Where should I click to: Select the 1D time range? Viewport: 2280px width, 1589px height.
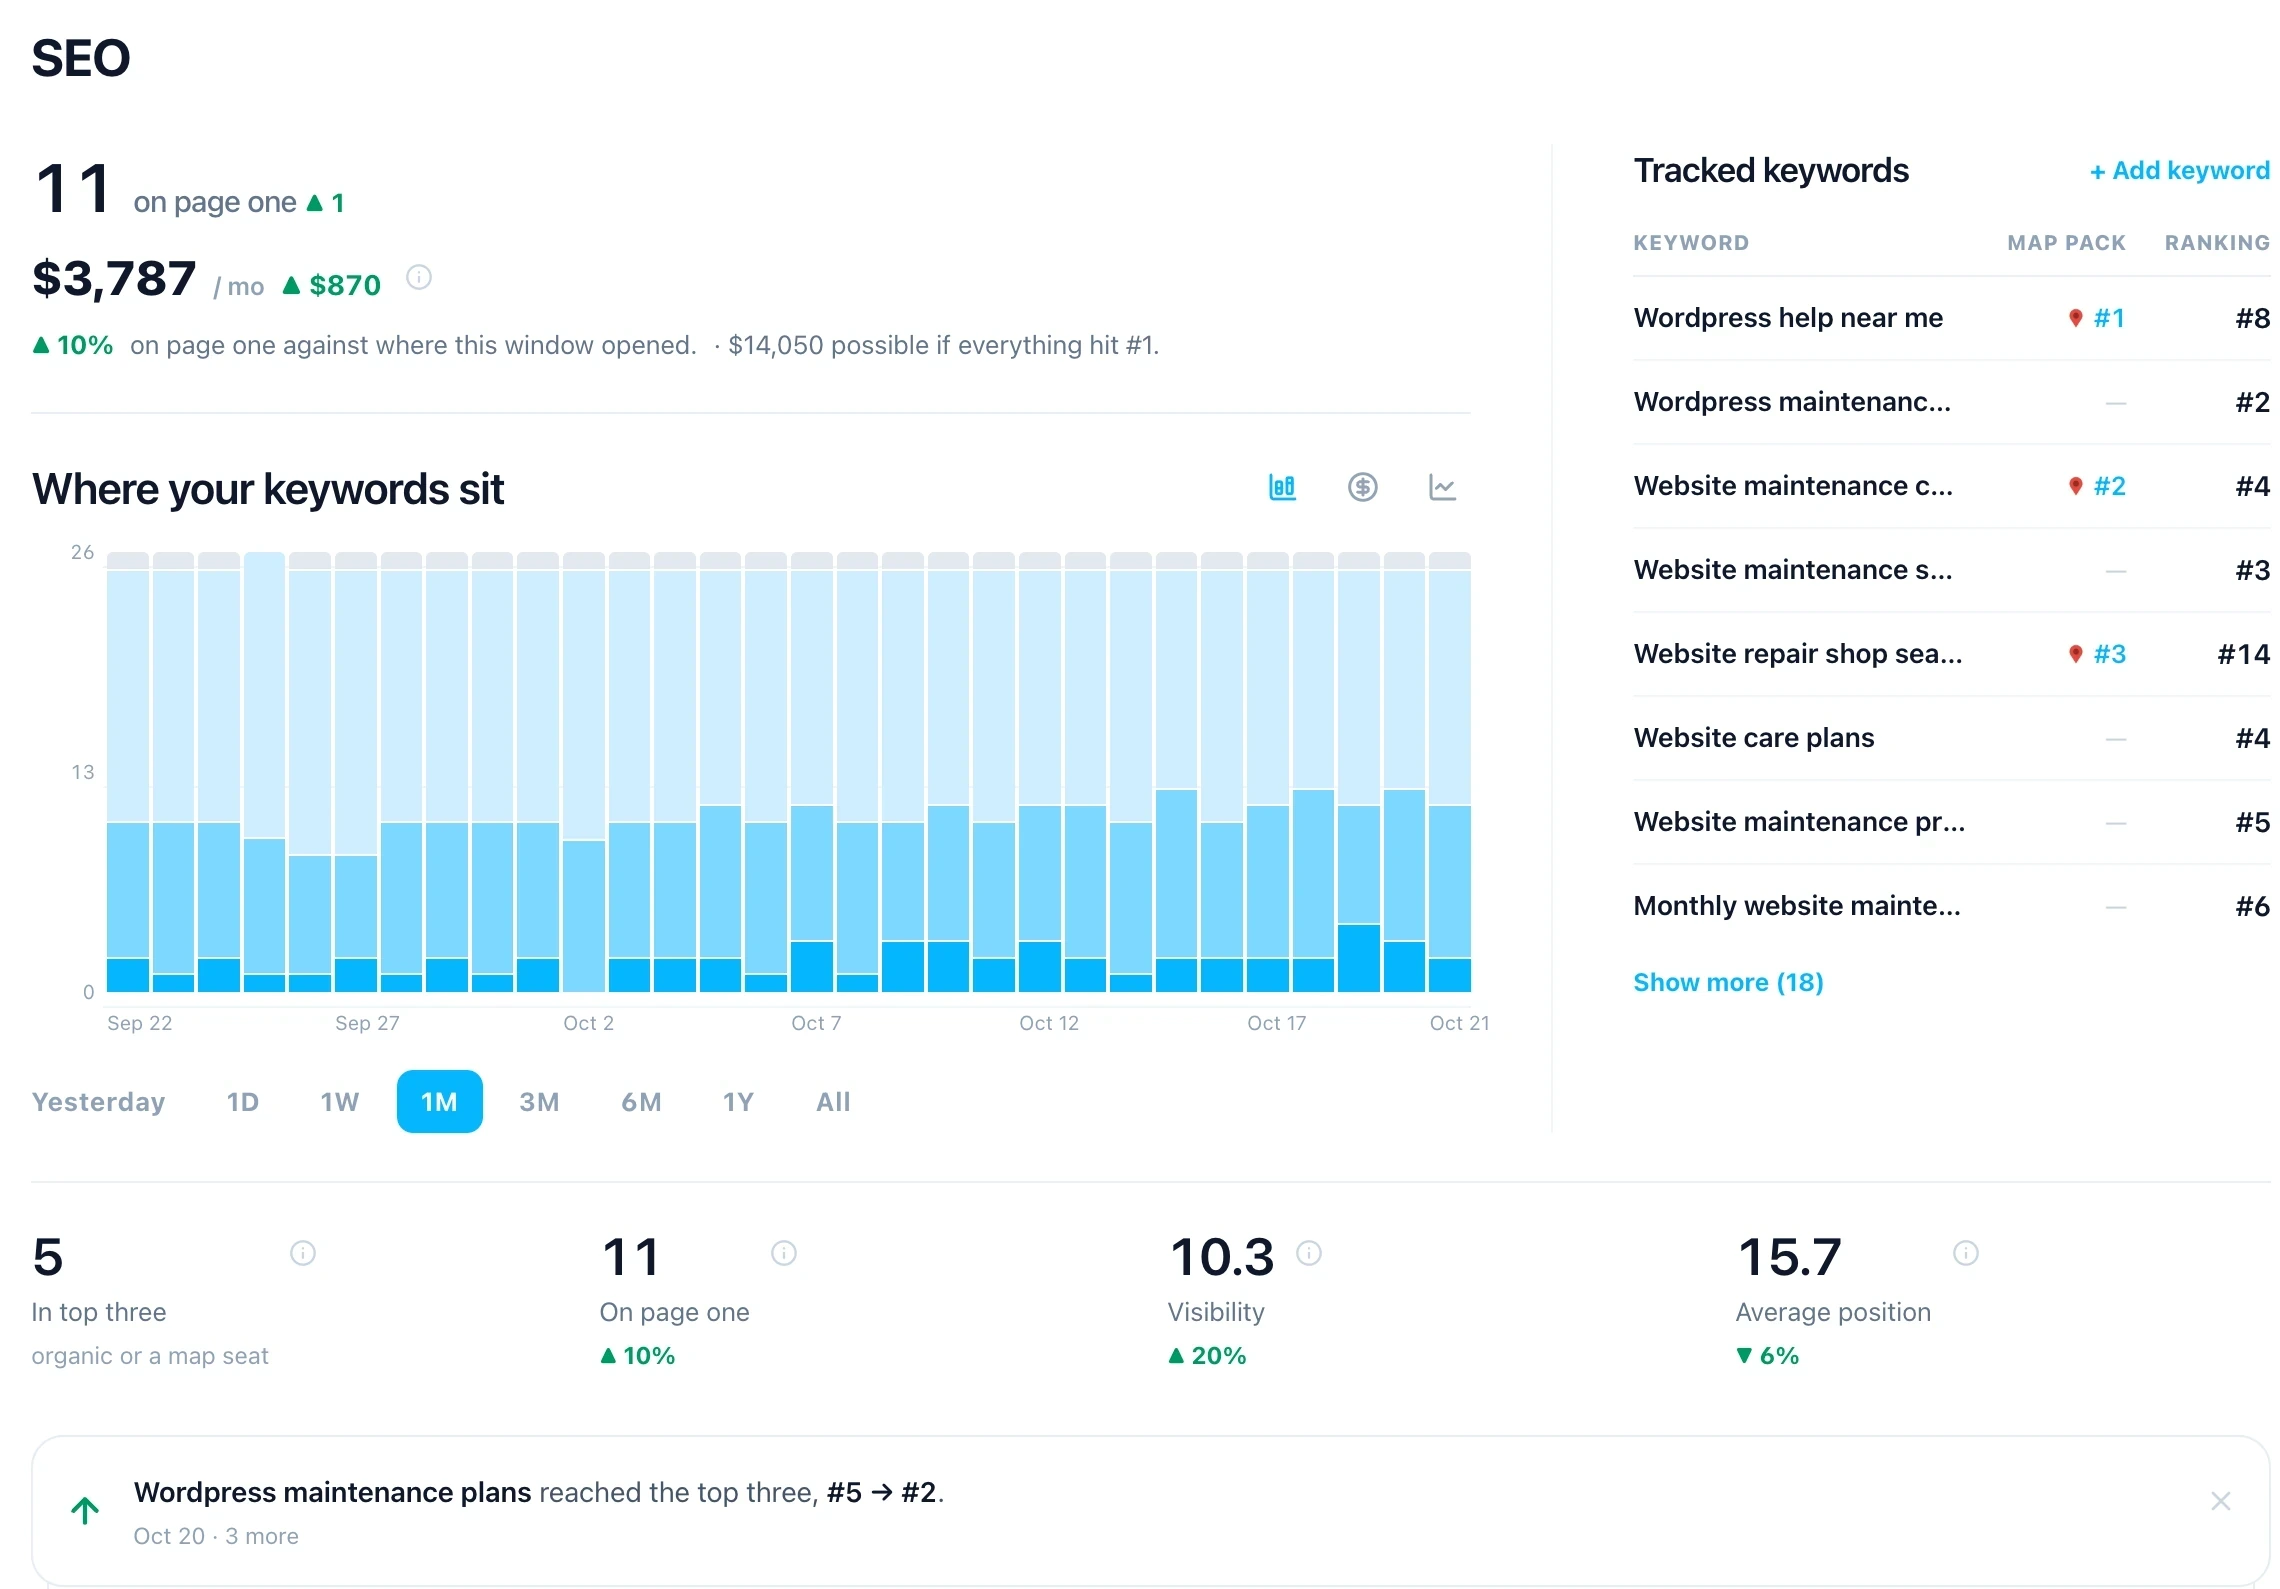click(x=243, y=1102)
